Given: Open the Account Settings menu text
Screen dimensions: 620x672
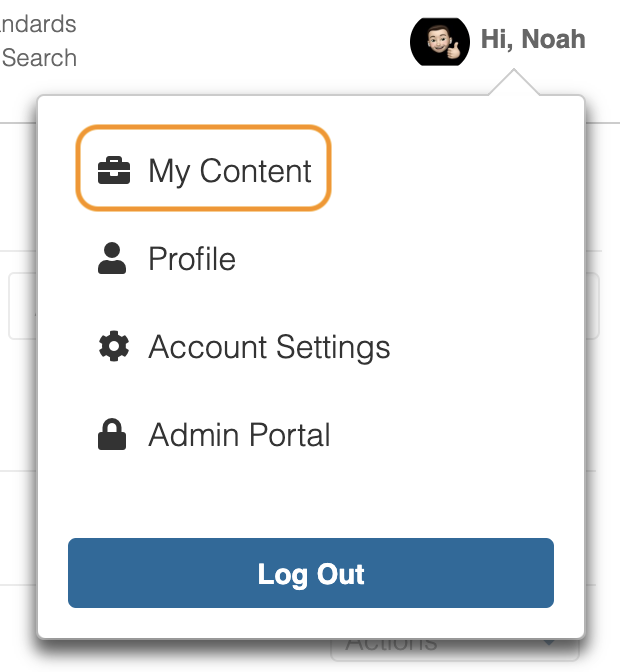Looking at the screenshot, I should [269, 347].
